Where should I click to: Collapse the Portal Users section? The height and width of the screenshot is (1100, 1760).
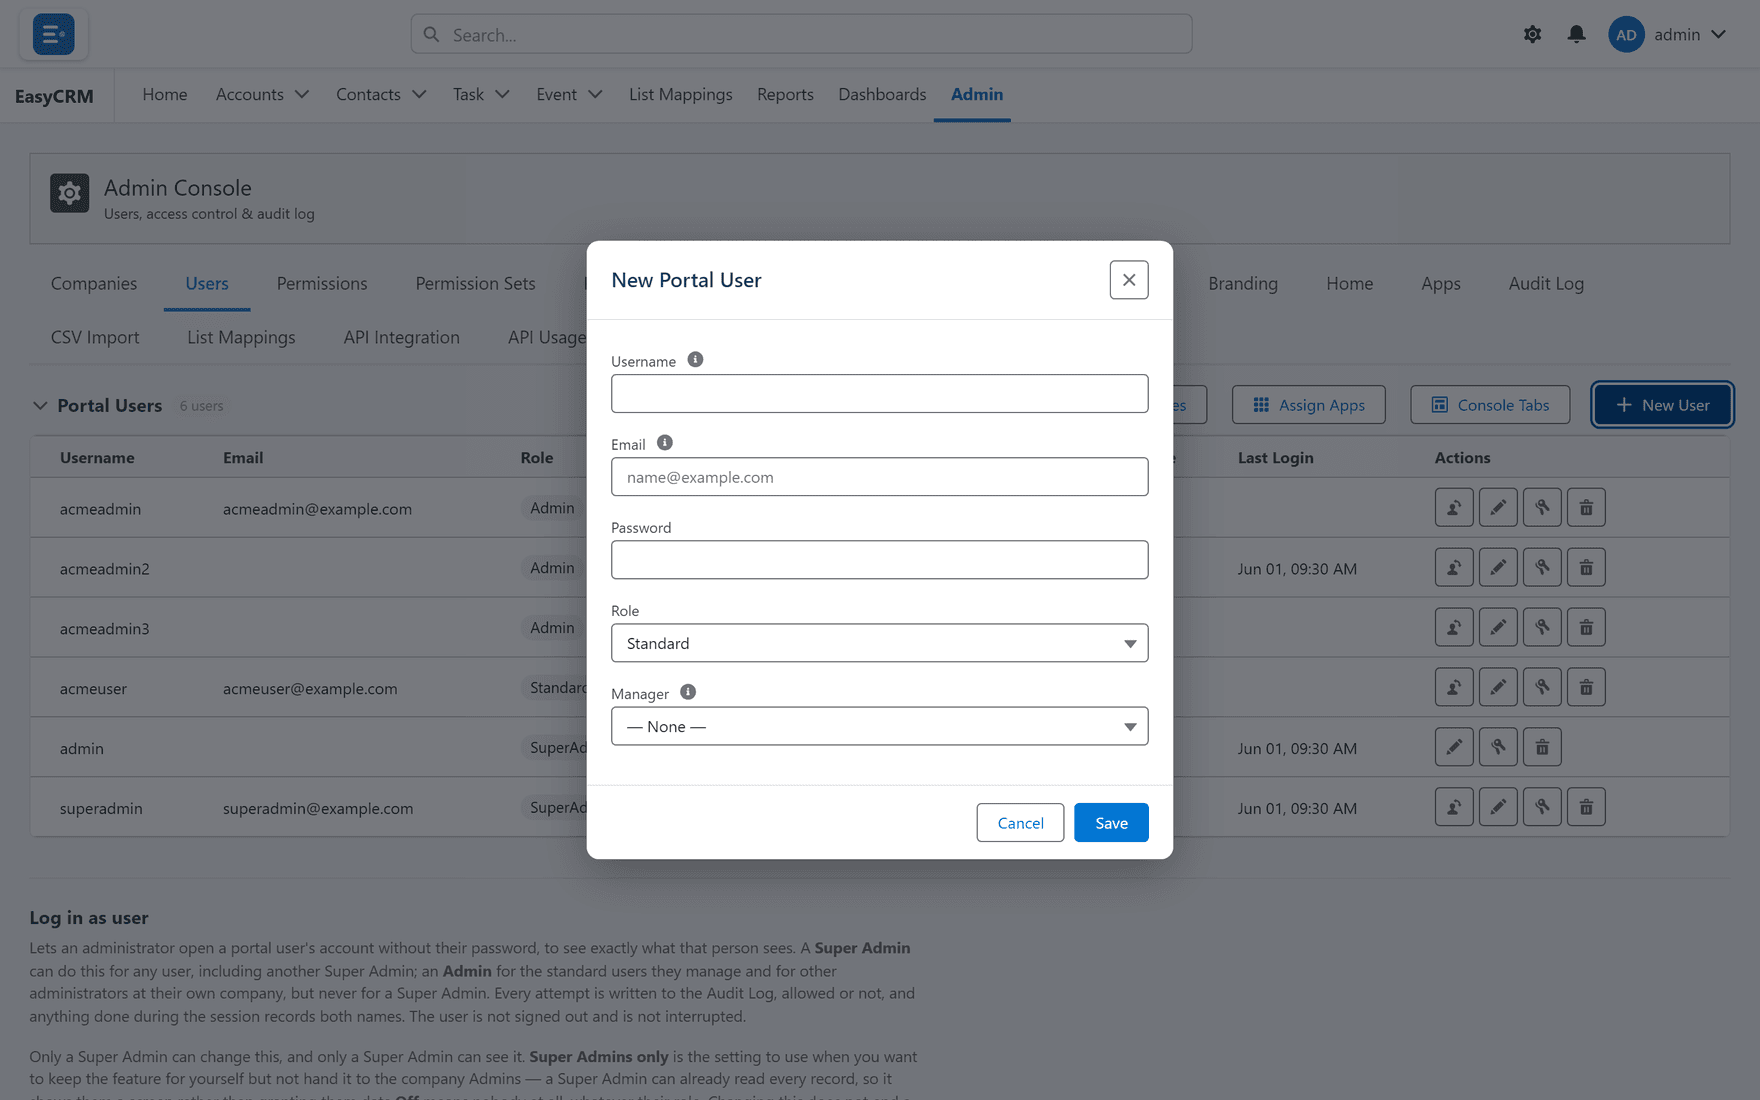[40, 406]
